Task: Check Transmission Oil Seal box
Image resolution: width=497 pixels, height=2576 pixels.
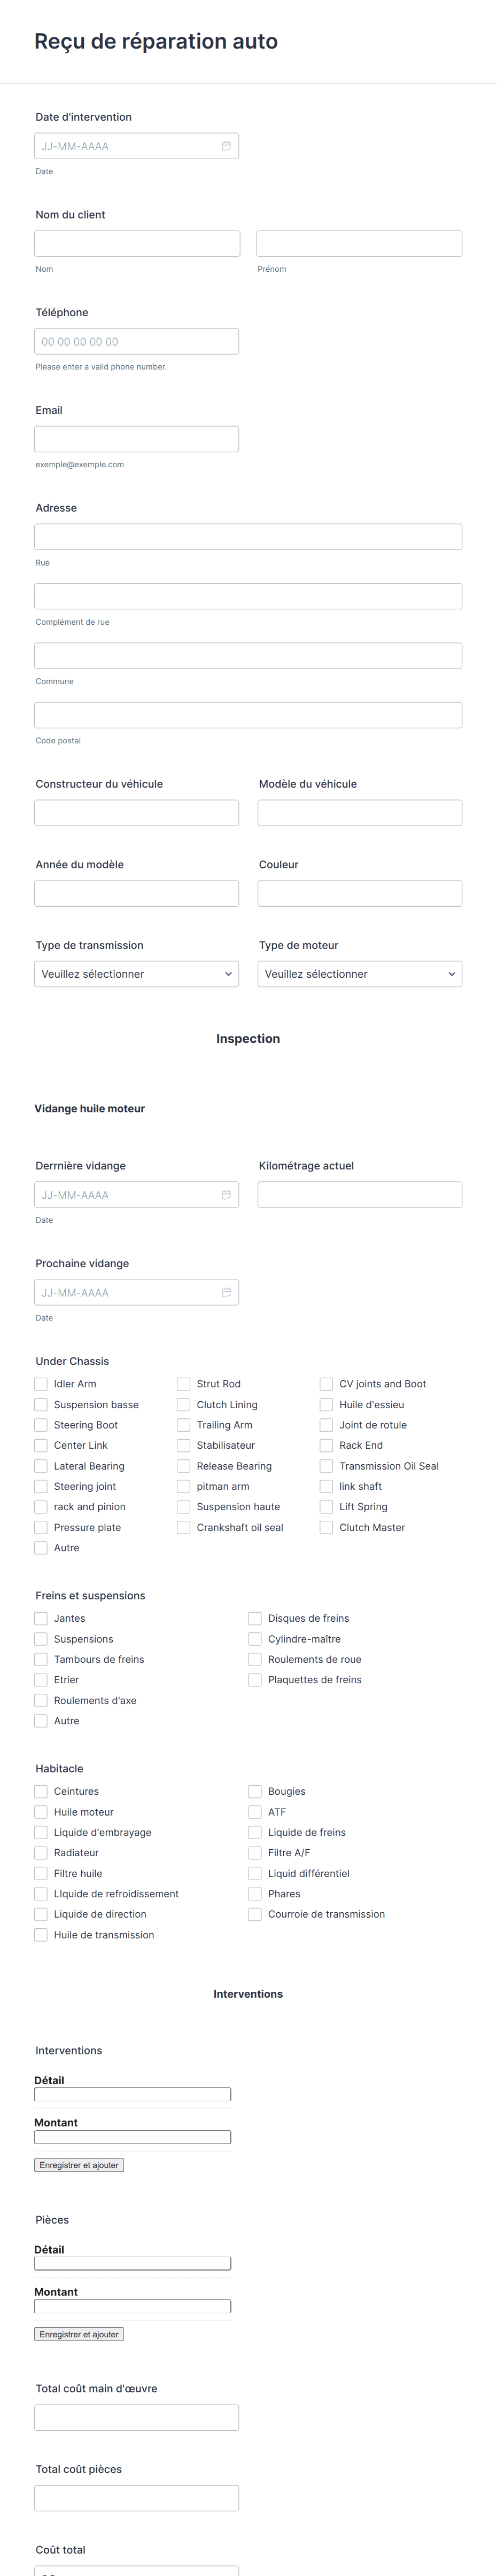Action: 326,1466
